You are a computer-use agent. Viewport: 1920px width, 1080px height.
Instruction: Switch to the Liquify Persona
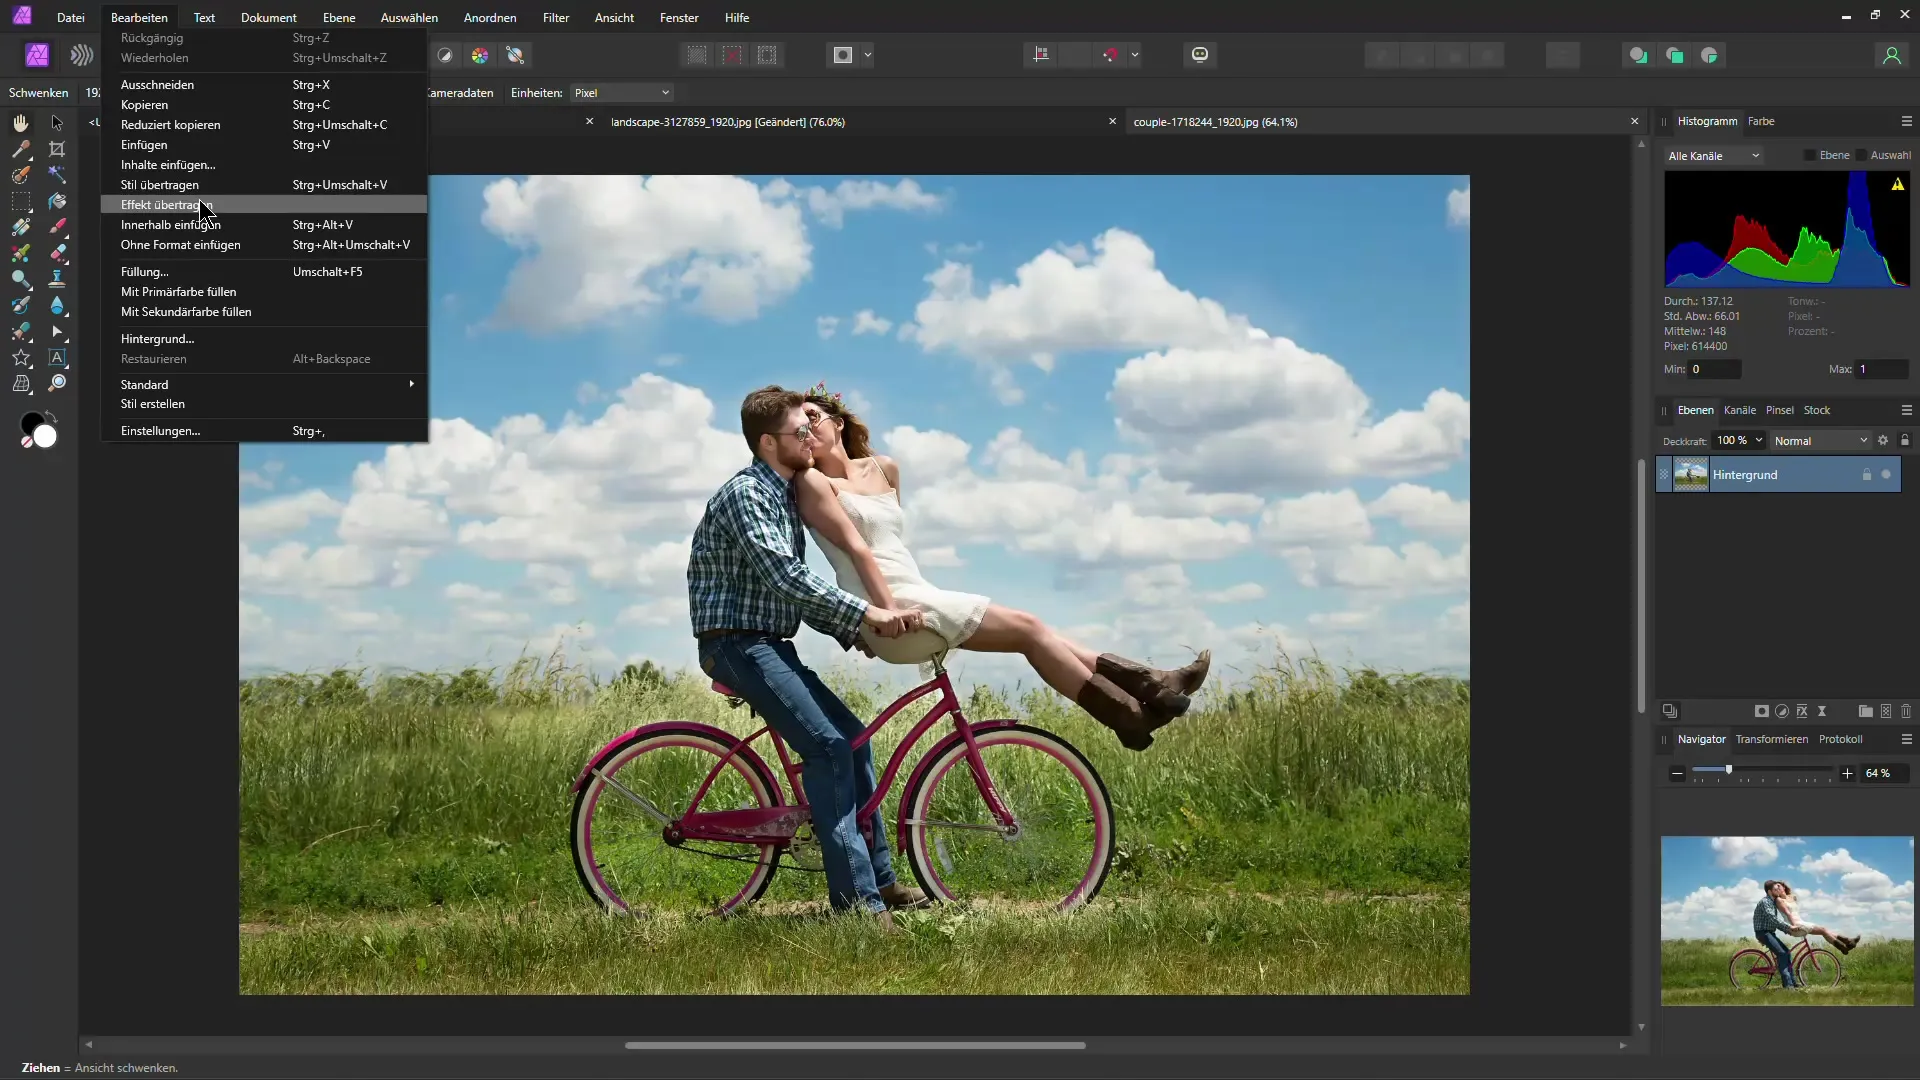pos(81,55)
